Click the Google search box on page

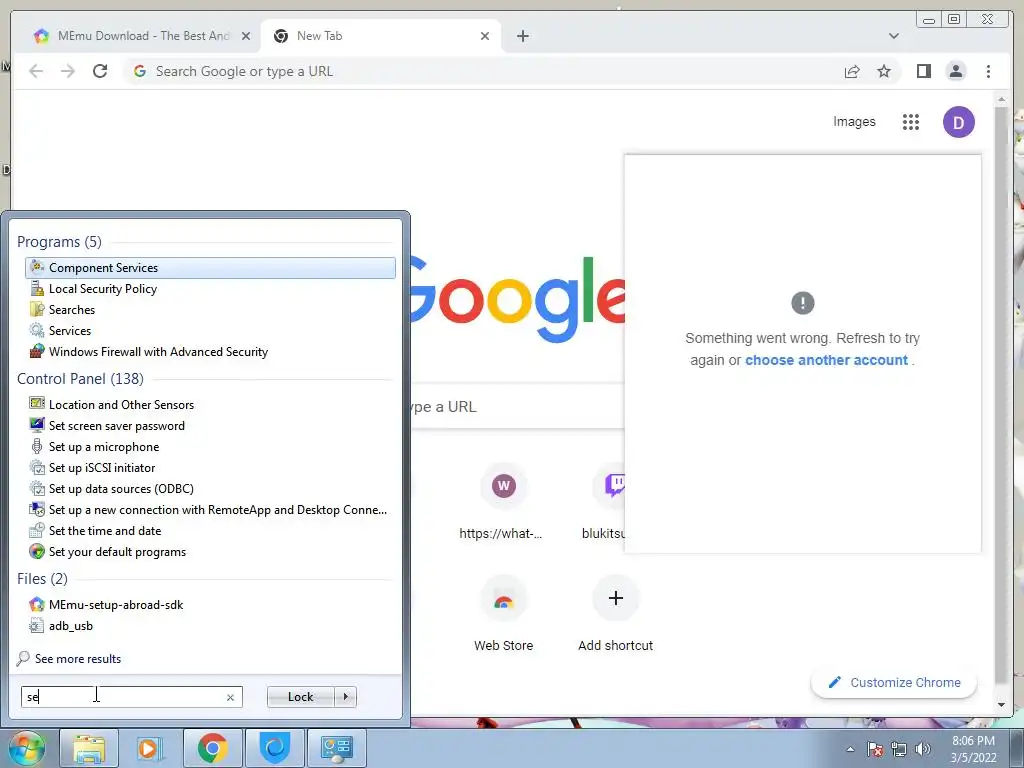tap(516, 406)
